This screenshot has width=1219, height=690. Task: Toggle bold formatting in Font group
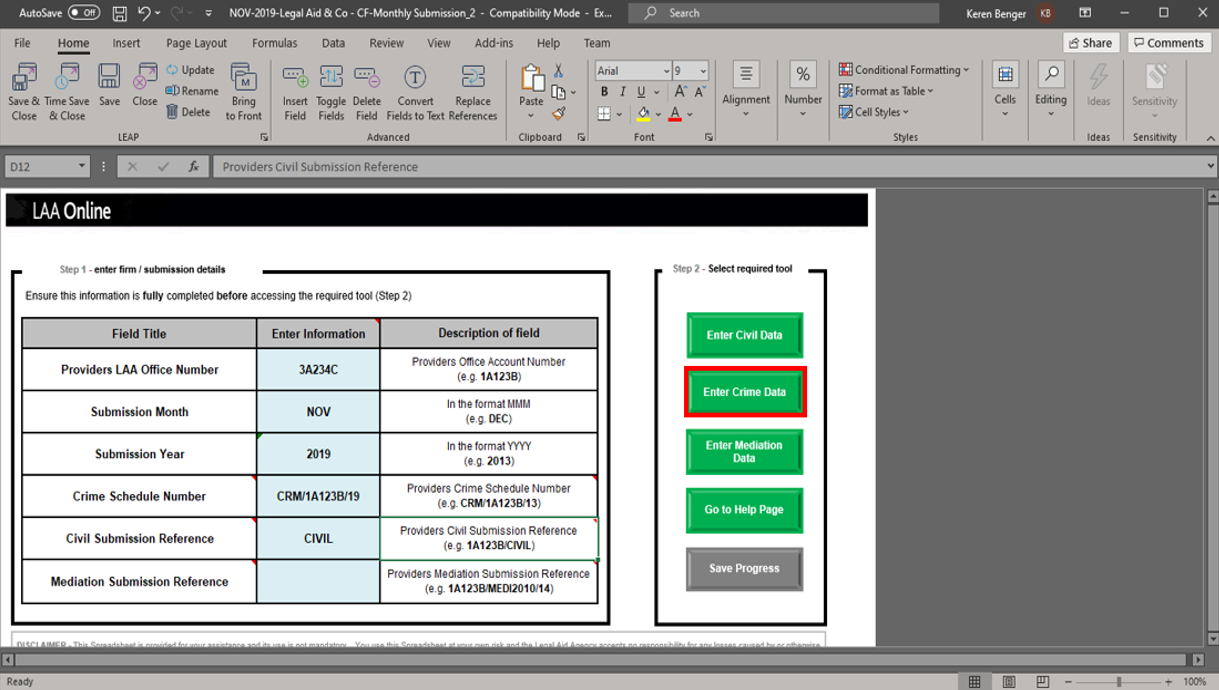click(x=604, y=92)
